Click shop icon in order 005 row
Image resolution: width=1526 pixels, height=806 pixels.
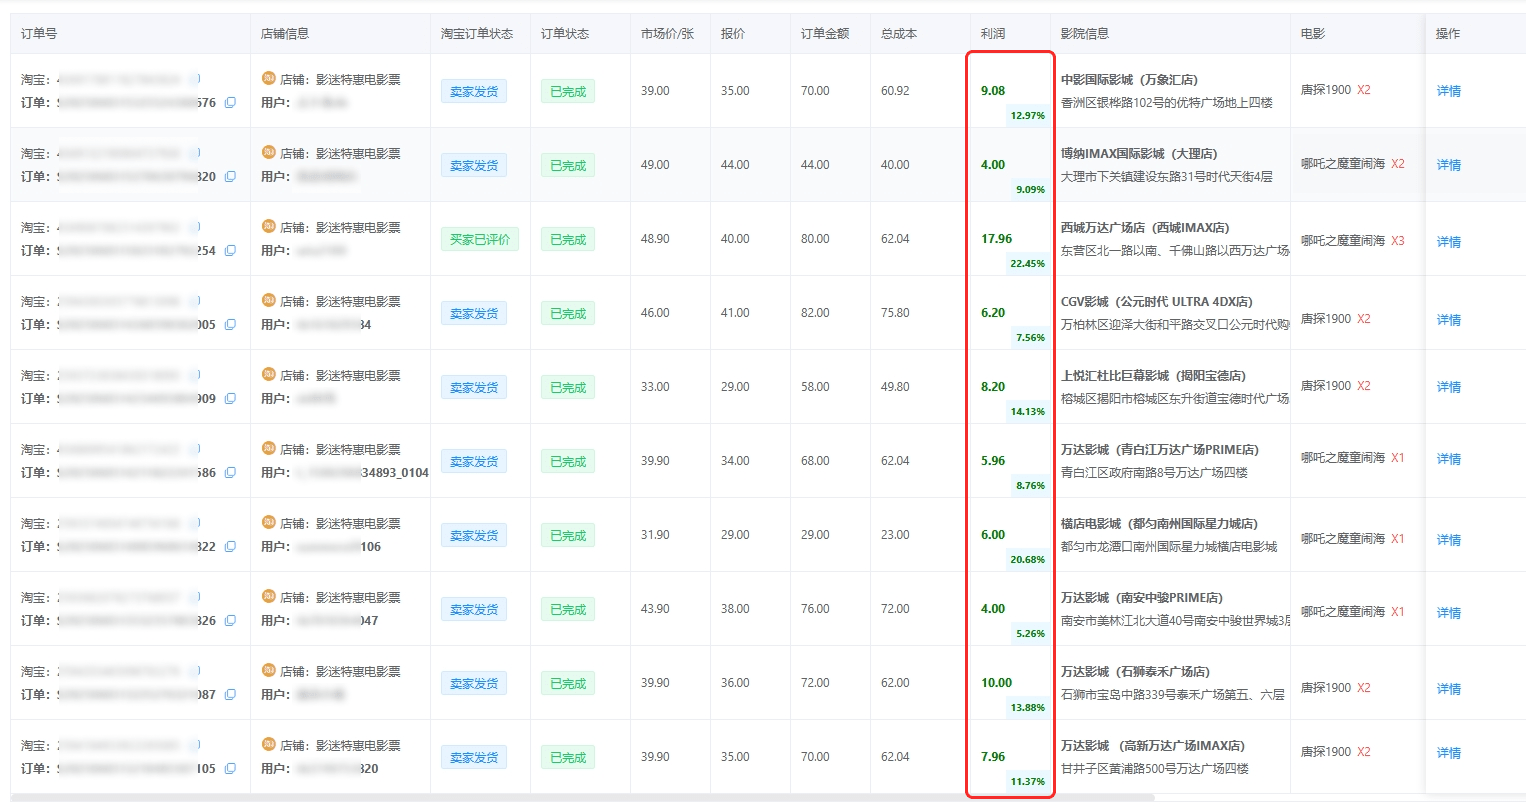[x=268, y=300]
